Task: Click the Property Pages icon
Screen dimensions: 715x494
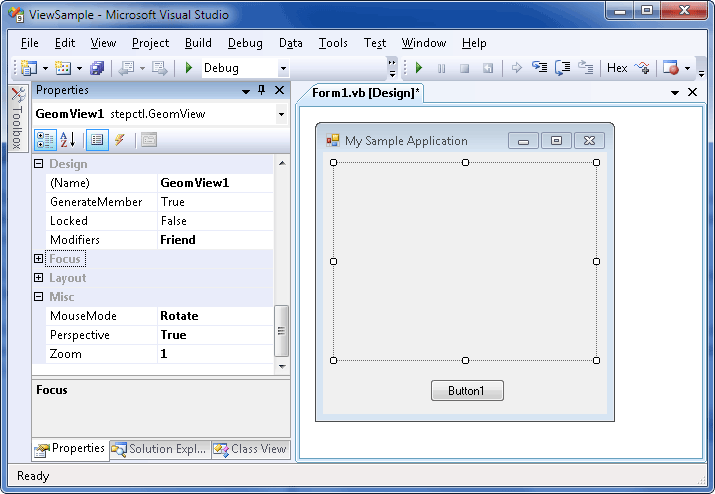Action: (148, 140)
